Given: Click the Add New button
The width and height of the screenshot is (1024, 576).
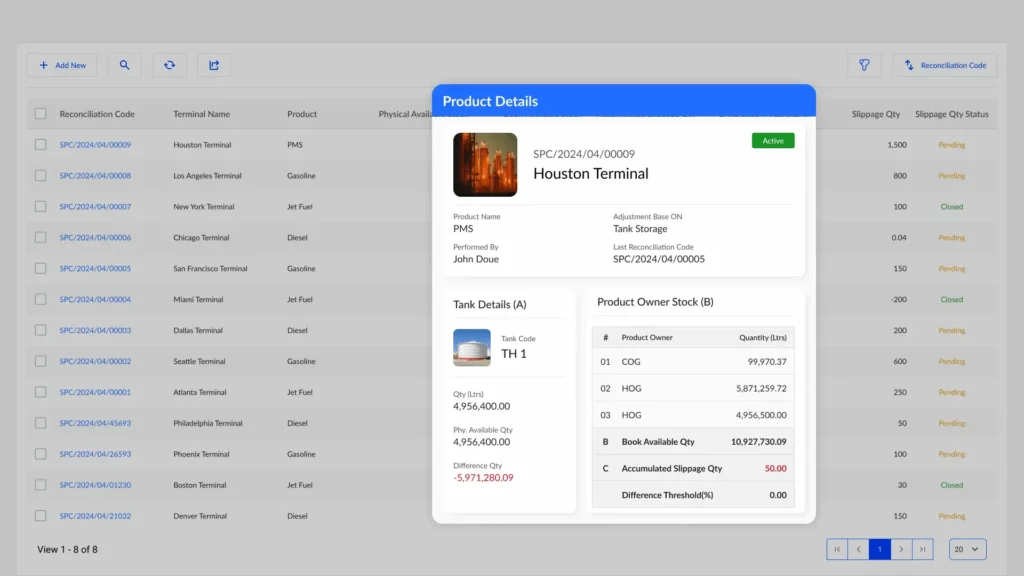Looking at the screenshot, I should pos(62,65).
